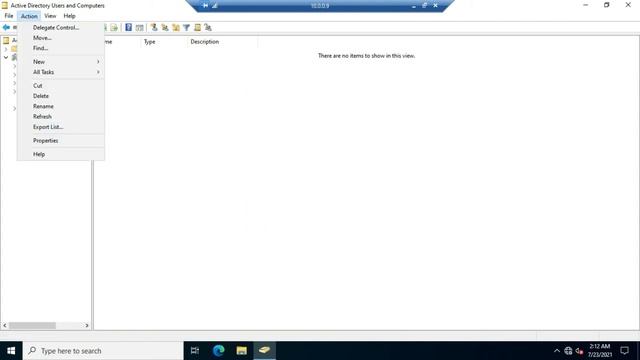The image size is (640, 360).
Task: Click the tree pane horizontal scrollbar thumb
Action: [x=32, y=325]
